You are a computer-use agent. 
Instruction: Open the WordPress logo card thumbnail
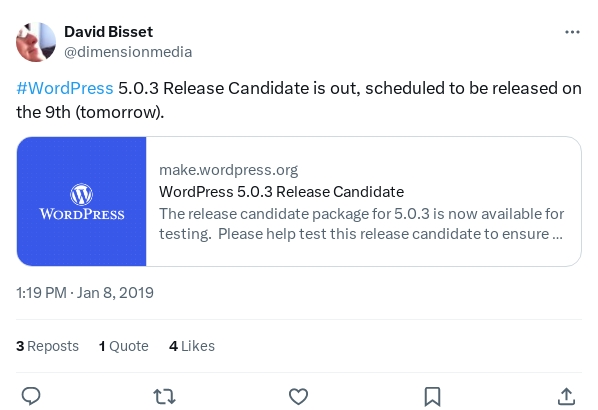(82, 201)
